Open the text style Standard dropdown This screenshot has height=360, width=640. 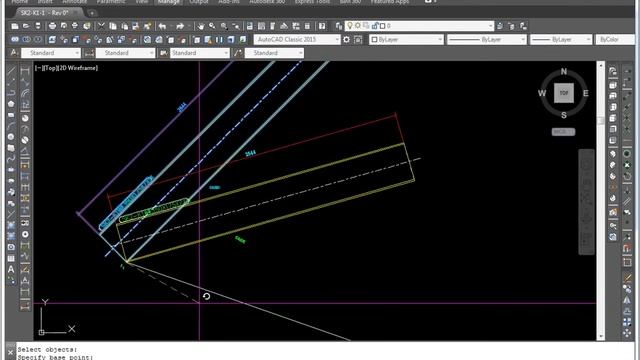click(51, 53)
